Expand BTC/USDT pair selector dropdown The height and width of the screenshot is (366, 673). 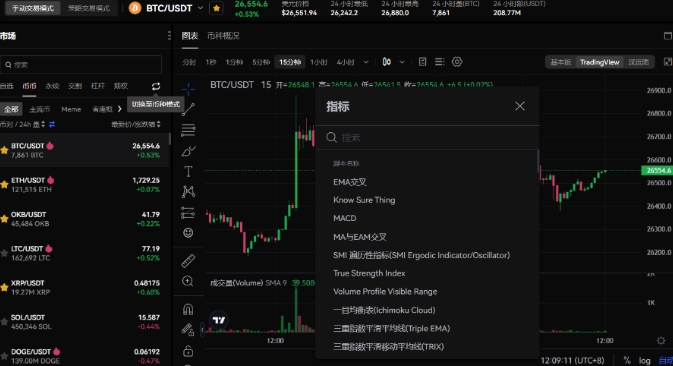(x=200, y=8)
